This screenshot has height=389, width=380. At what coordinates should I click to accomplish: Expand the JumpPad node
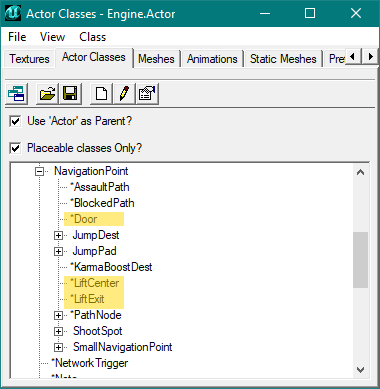58,251
